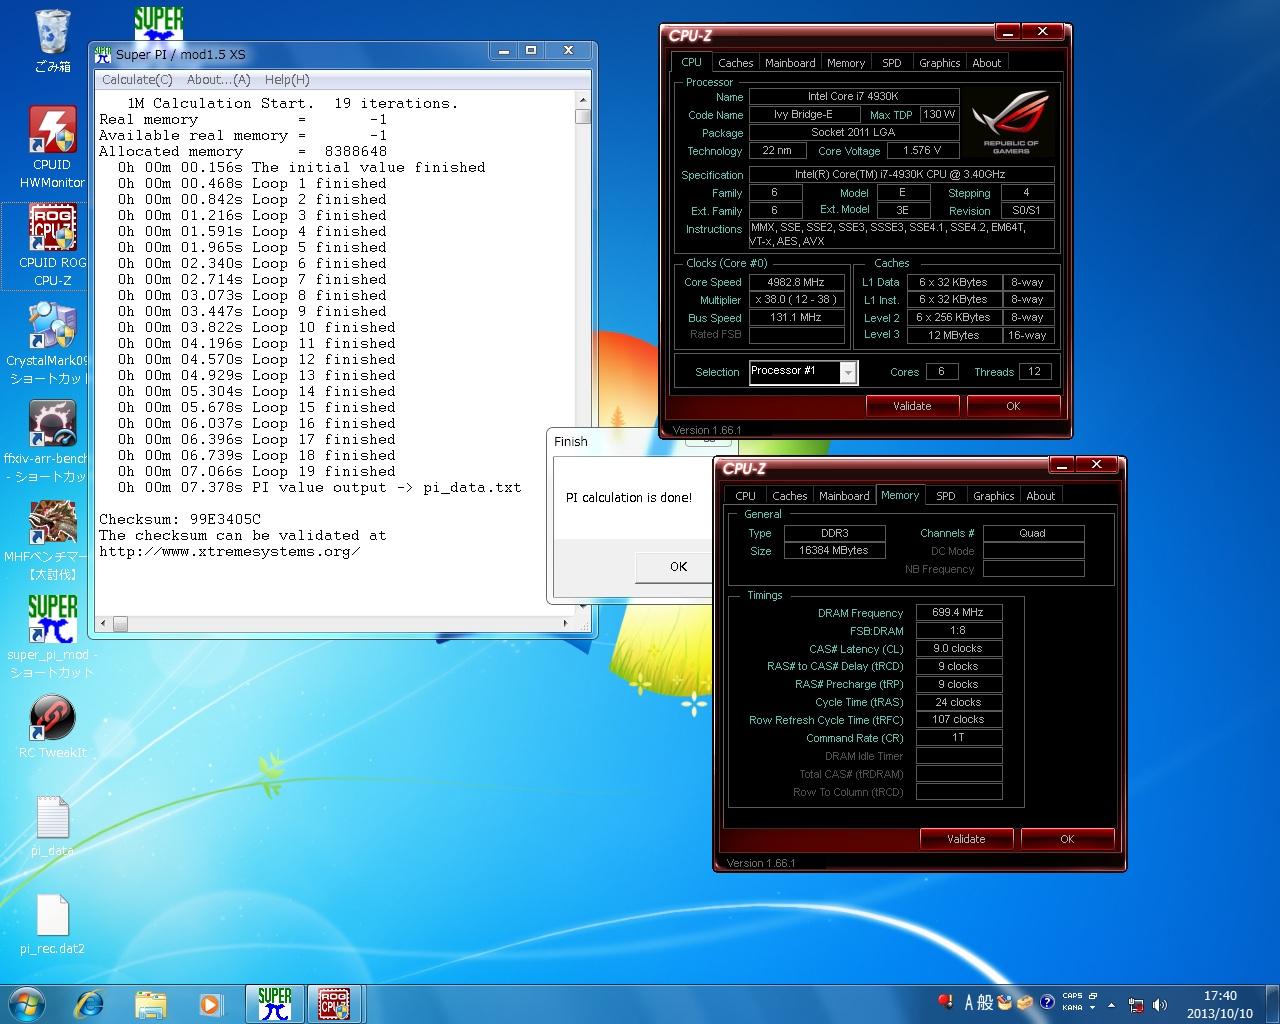Open About tab in upper CPU-Z window
Viewport: 1280px width, 1024px height.
tap(987, 63)
